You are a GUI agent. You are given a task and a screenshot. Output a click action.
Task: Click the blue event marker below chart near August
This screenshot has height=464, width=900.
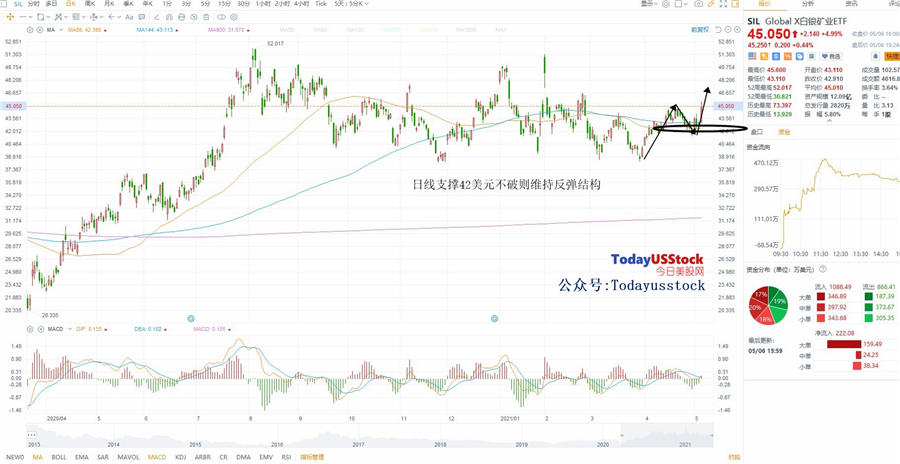point(191,318)
